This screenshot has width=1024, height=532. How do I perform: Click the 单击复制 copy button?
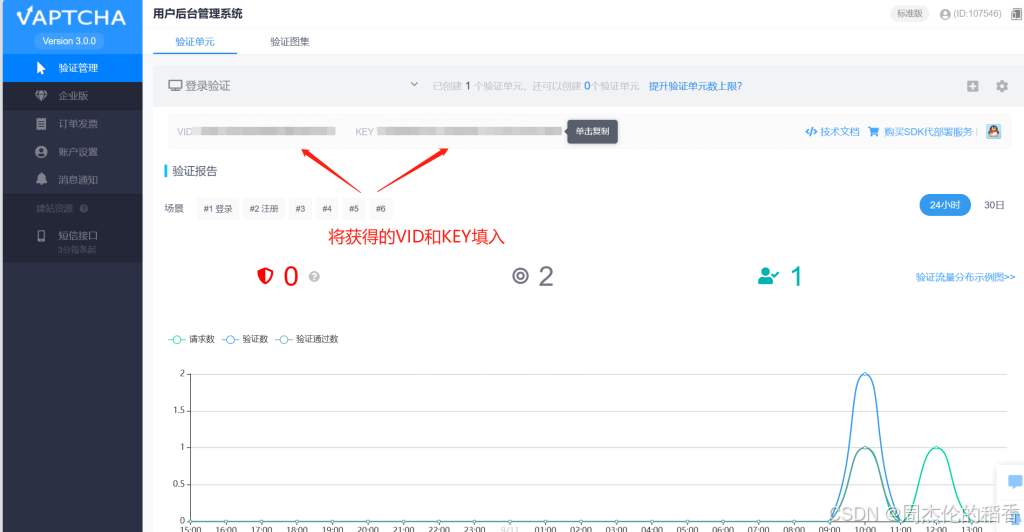pyautogui.click(x=592, y=131)
